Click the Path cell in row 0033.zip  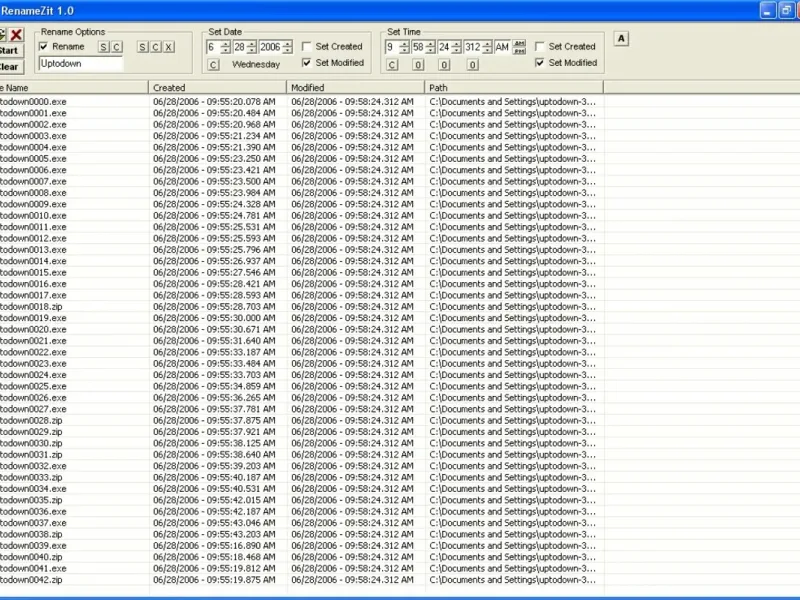click(512, 477)
